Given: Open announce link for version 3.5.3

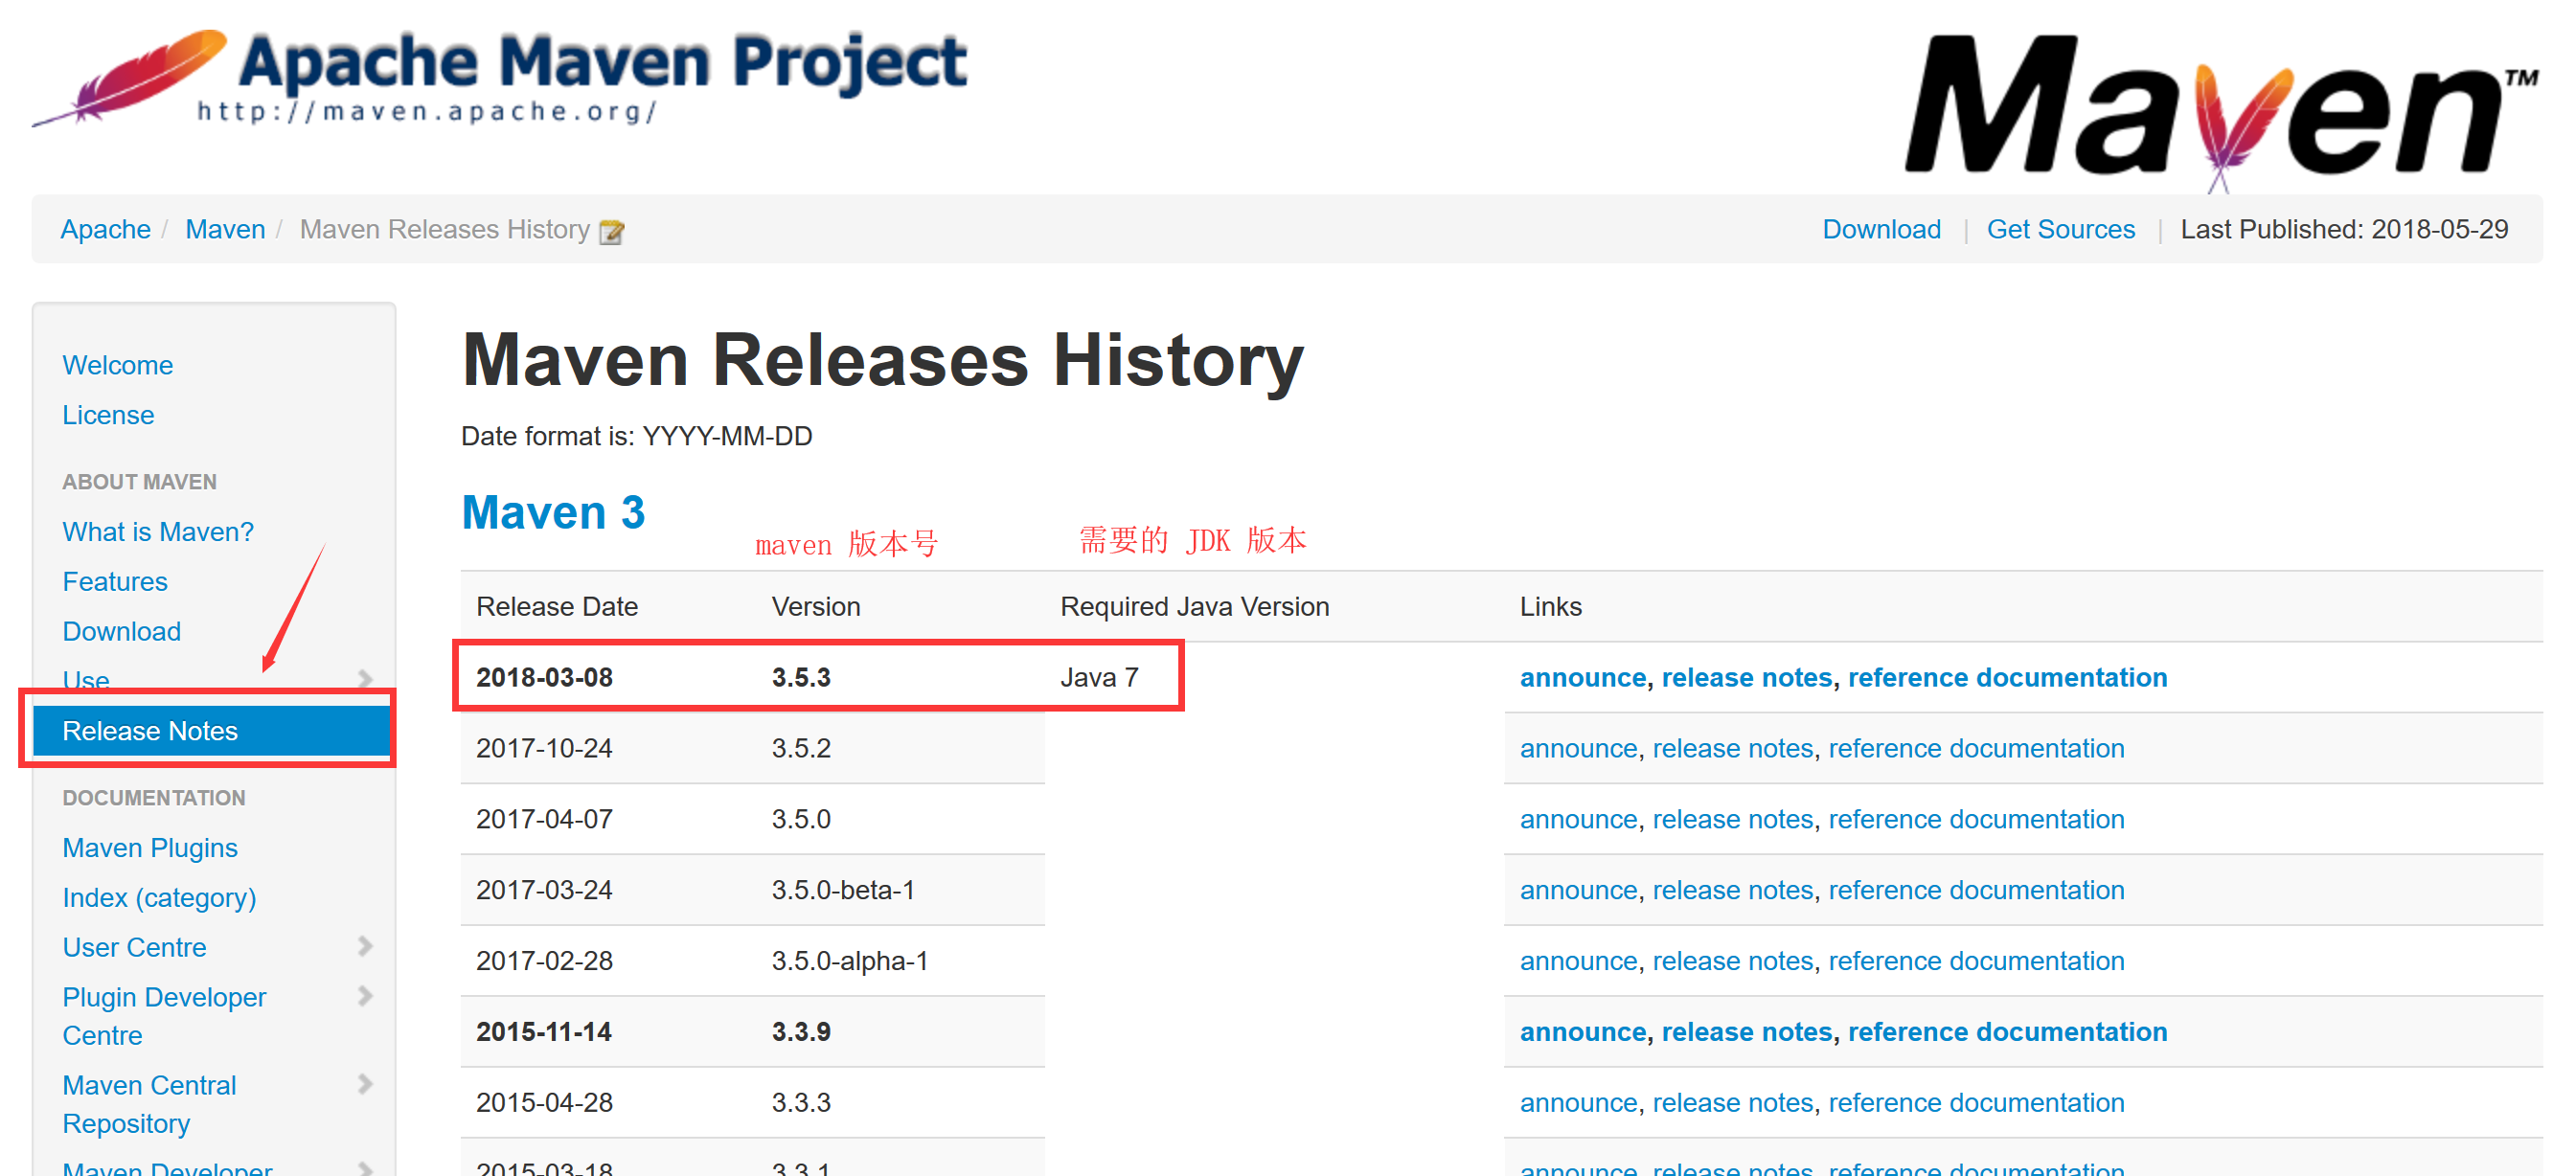Looking at the screenshot, I should 1582,677.
